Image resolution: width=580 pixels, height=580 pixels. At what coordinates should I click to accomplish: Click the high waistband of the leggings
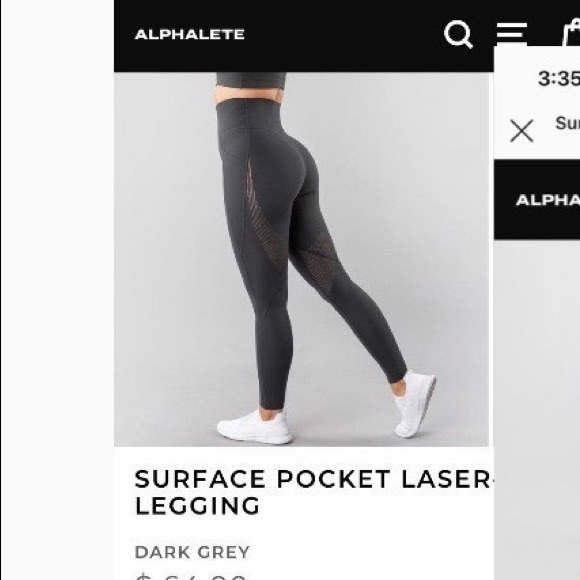click(250, 115)
